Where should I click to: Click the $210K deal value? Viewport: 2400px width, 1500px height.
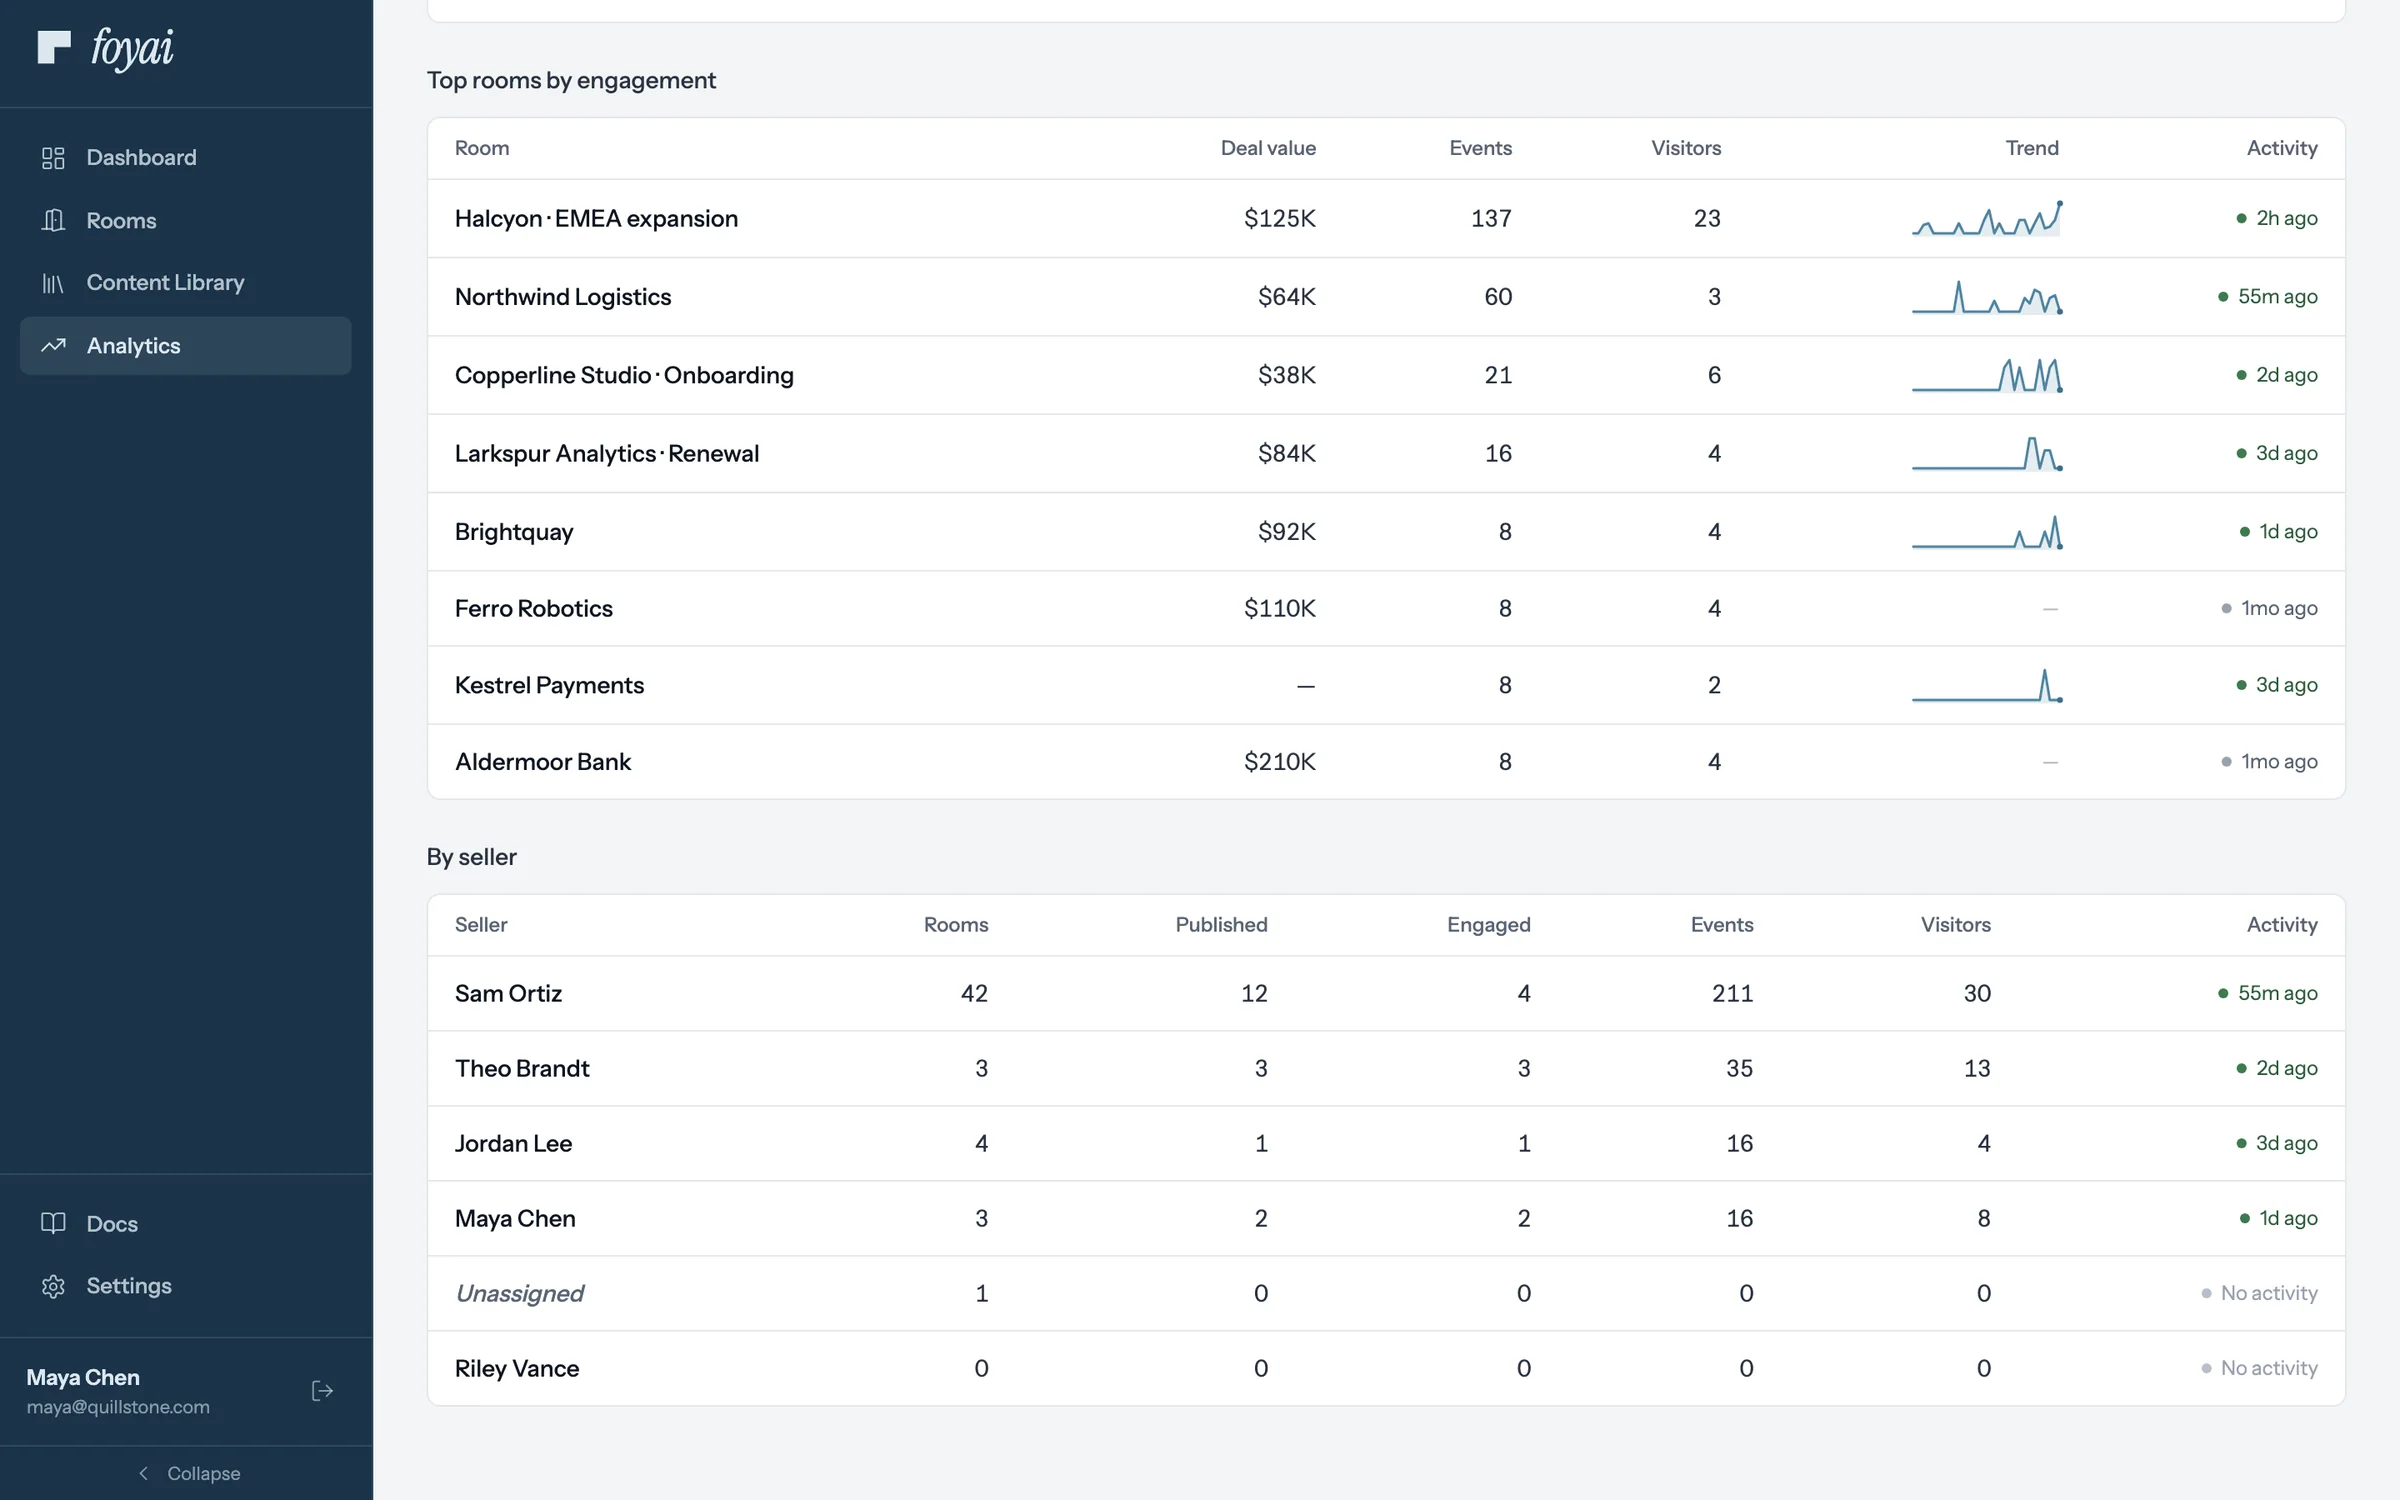1280,762
